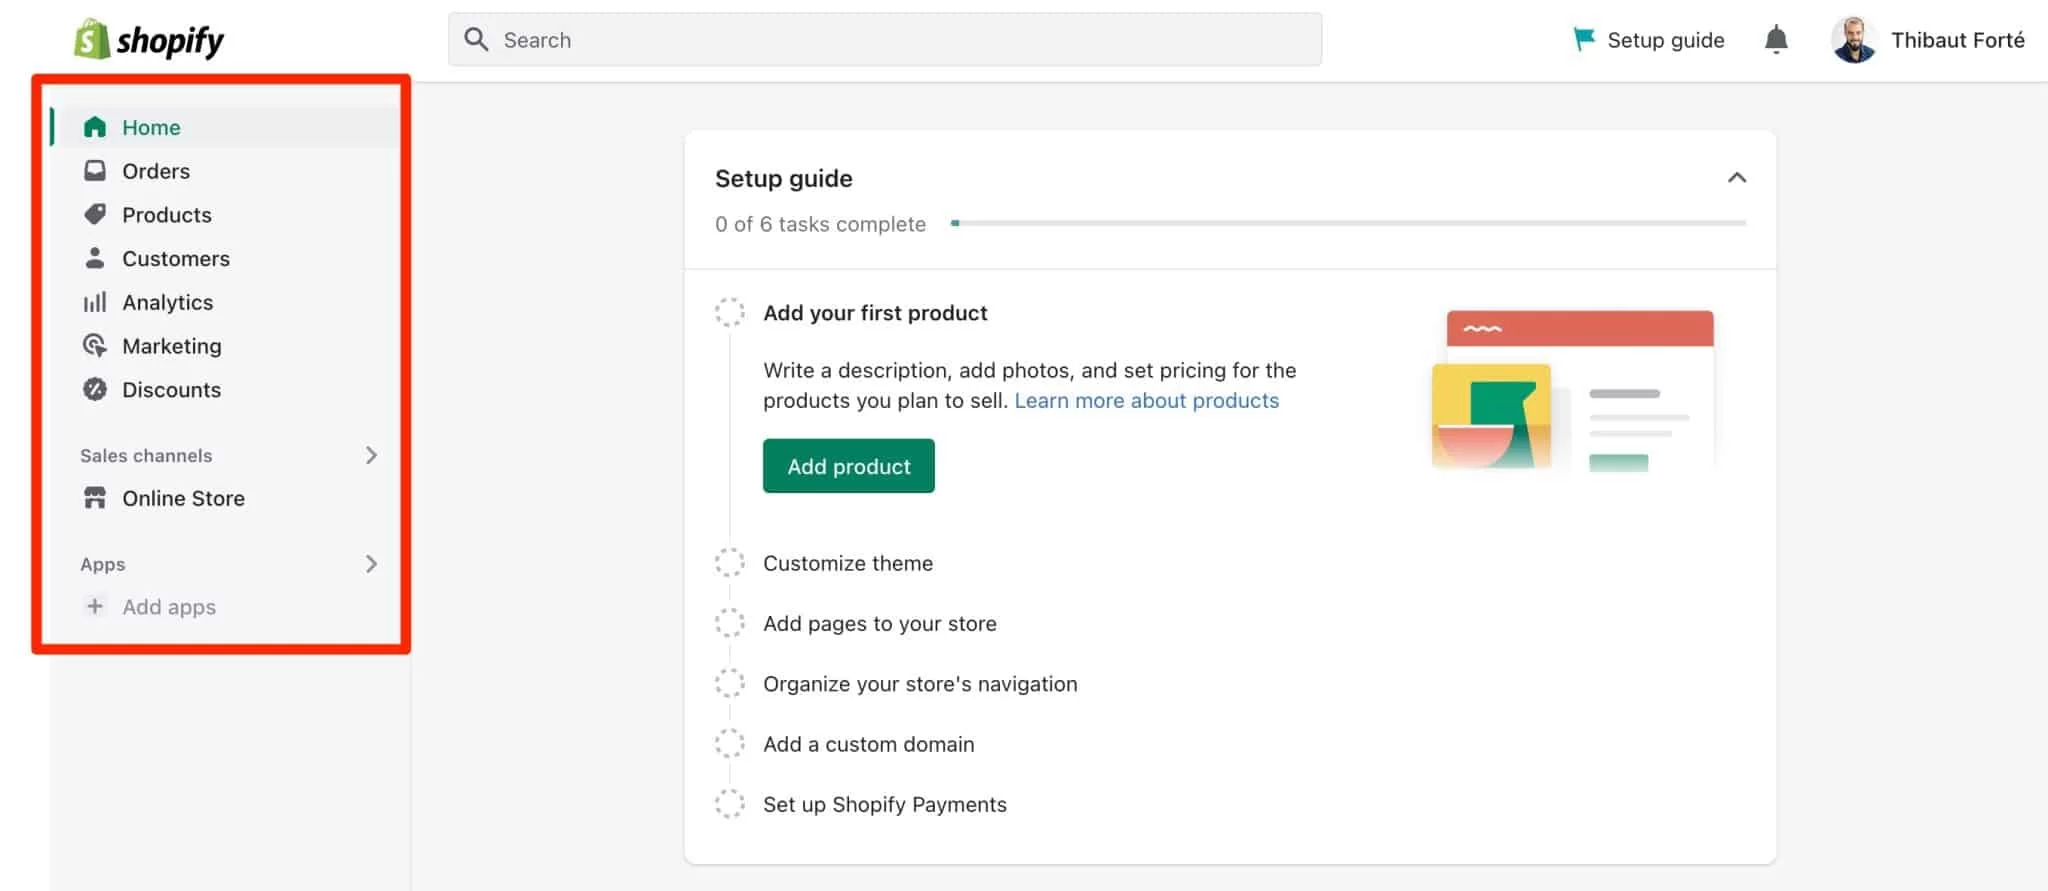Click the Discounts percent badge icon
This screenshot has width=2048, height=891.
pyautogui.click(x=95, y=389)
